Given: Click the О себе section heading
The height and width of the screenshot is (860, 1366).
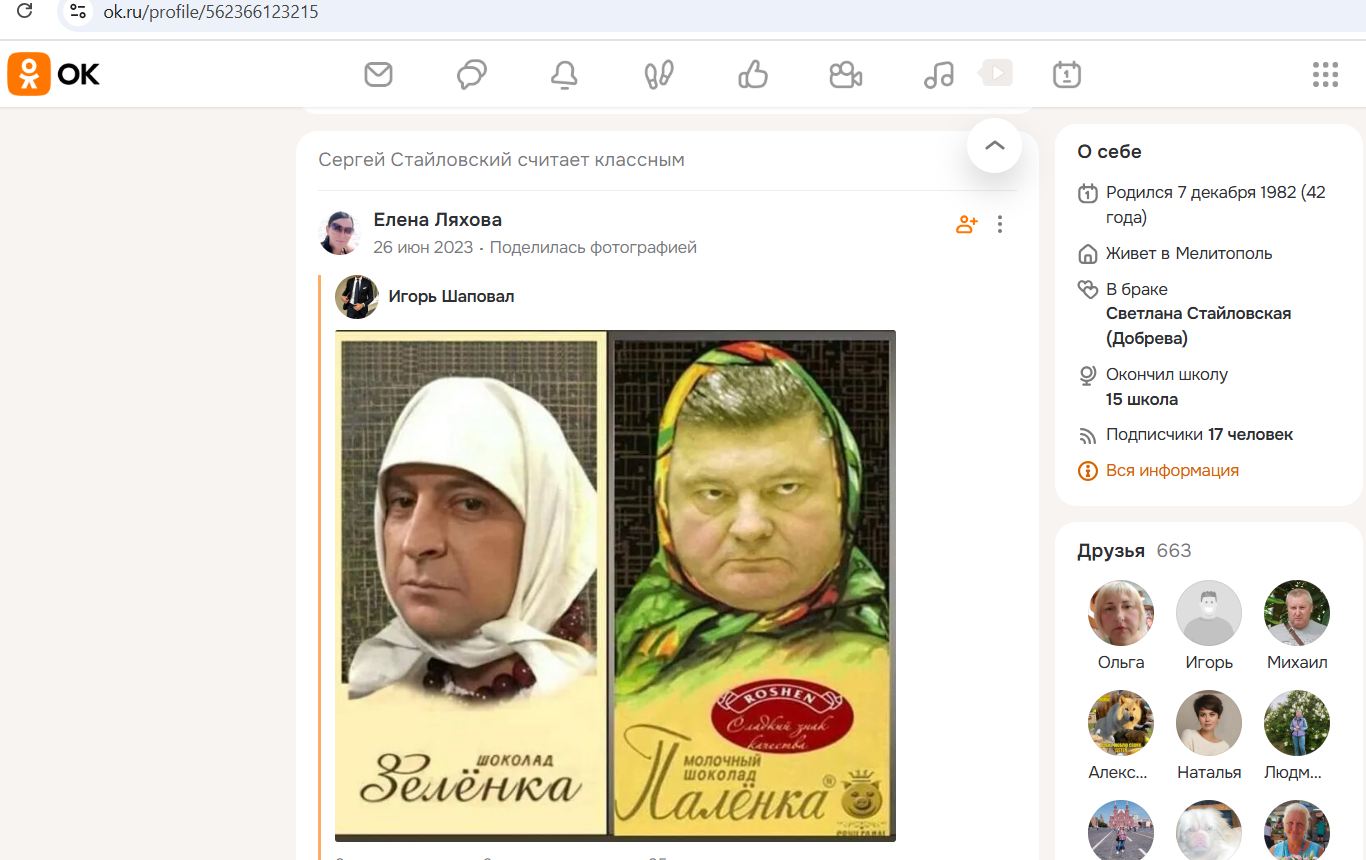Looking at the screenshot, I should pos(1109,152).
